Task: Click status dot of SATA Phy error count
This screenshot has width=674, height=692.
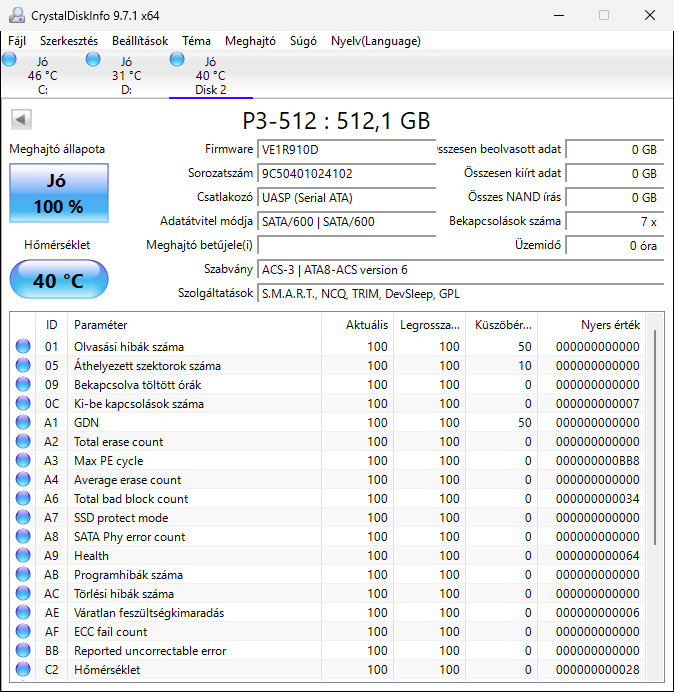Action: click(x=23, y=536)
